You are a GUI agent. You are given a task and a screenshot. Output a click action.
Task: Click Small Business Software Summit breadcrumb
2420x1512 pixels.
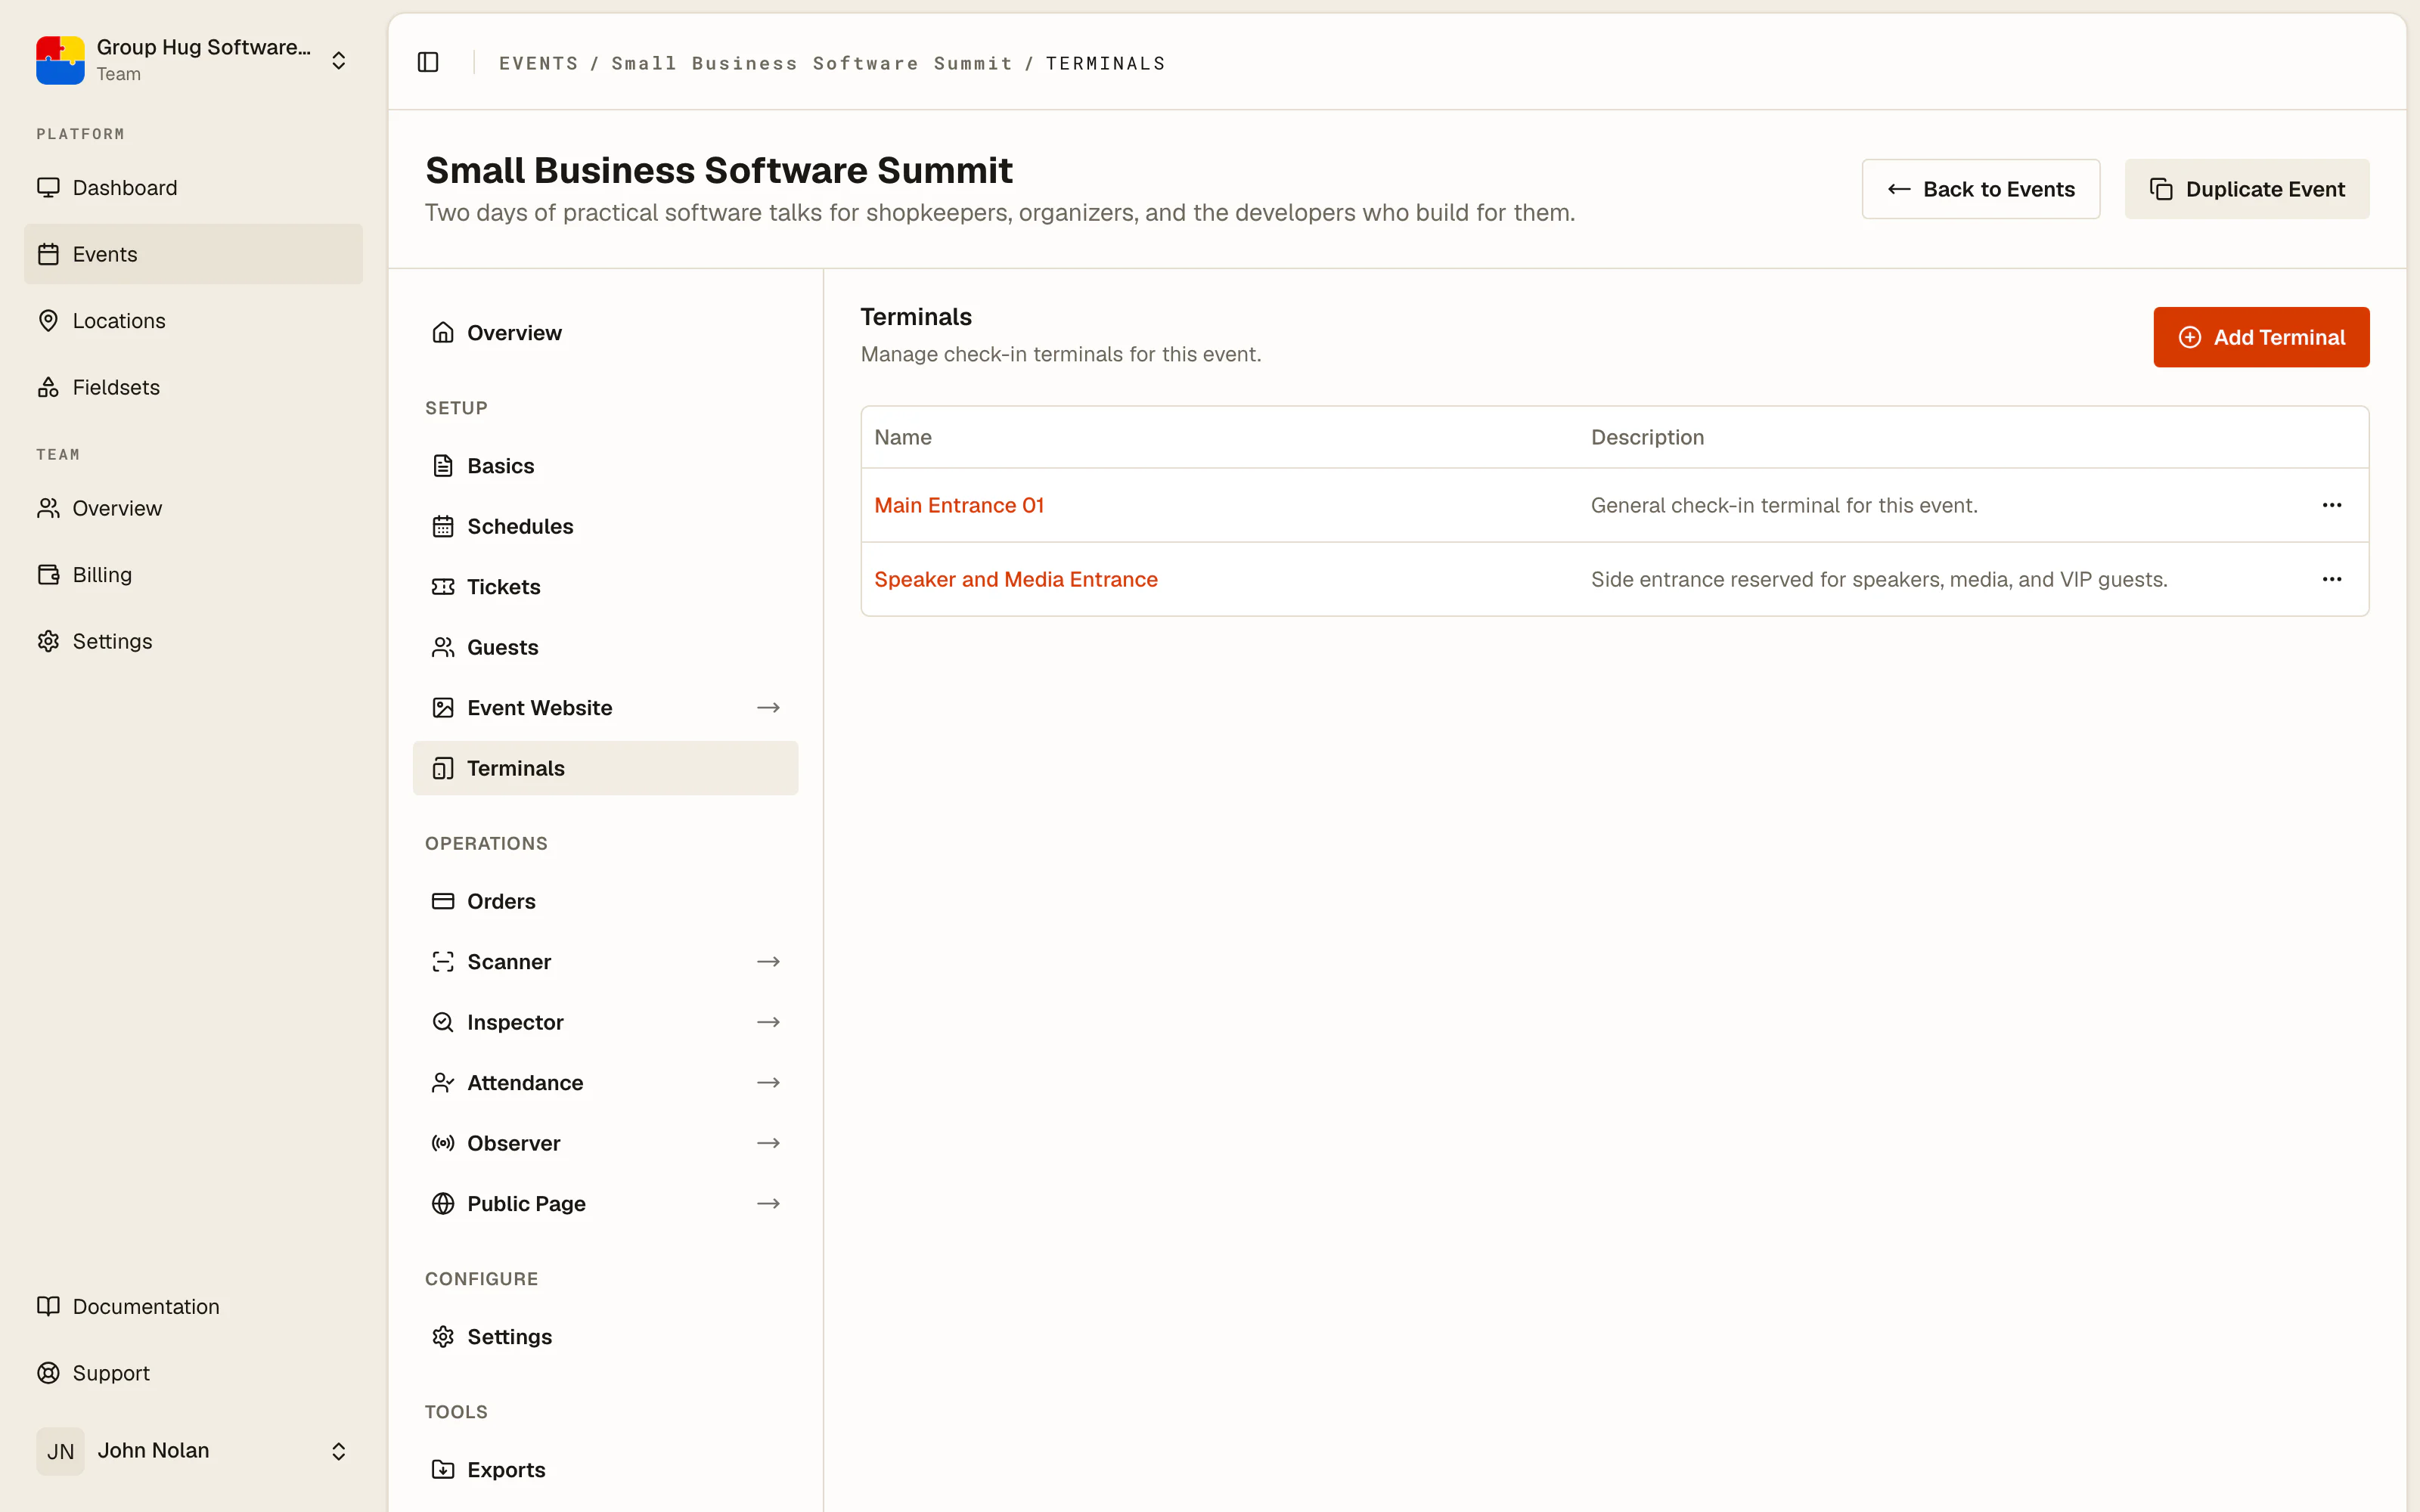[812, 63]
